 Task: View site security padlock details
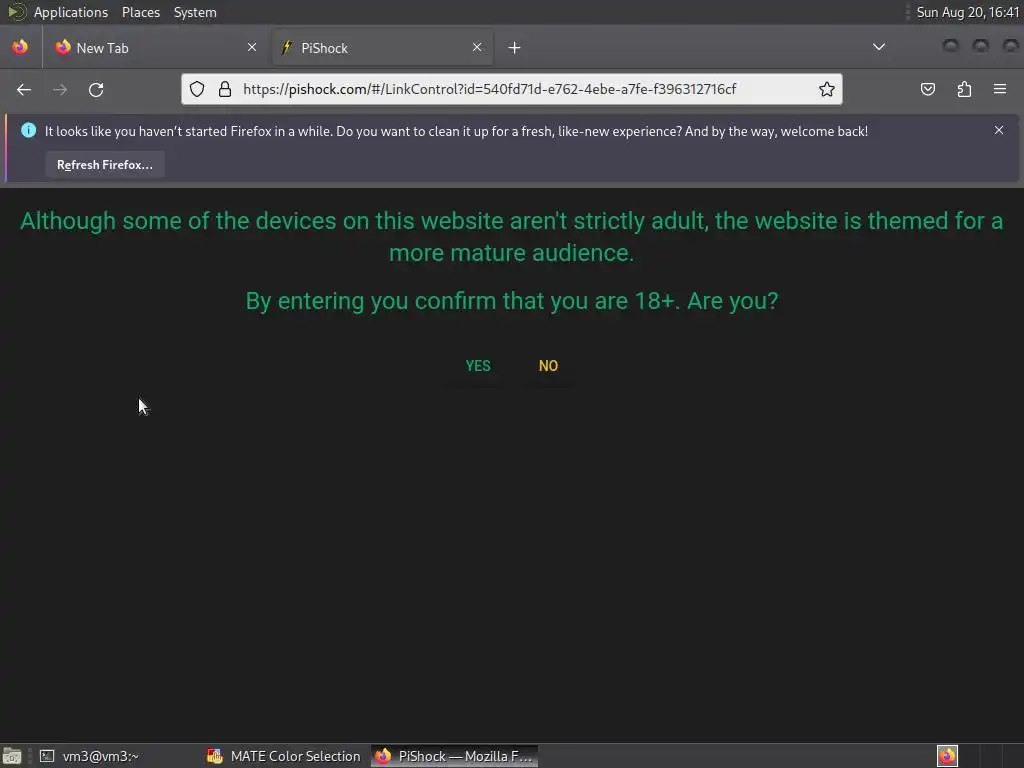click(225, 89)
